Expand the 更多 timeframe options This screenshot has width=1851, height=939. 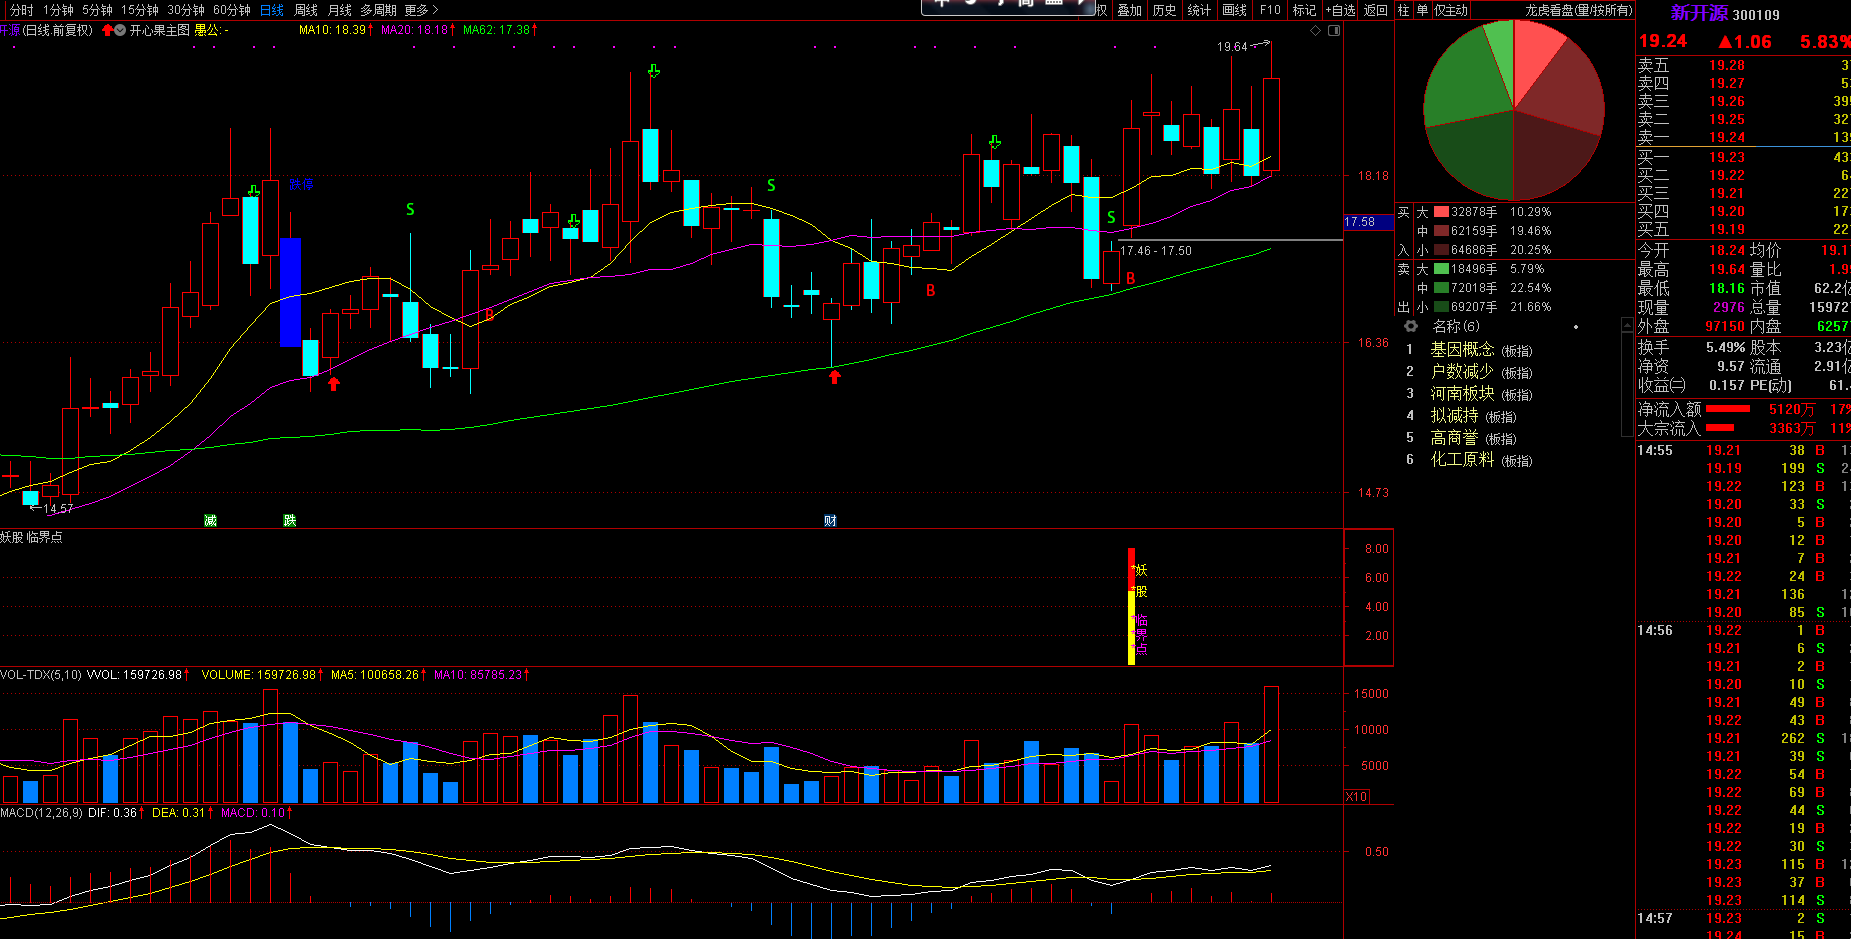click(421, 10)
